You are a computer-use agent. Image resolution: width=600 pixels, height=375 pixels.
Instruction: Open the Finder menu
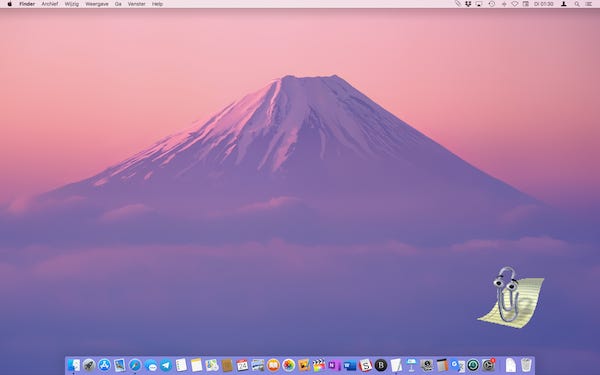click(27, 4)
